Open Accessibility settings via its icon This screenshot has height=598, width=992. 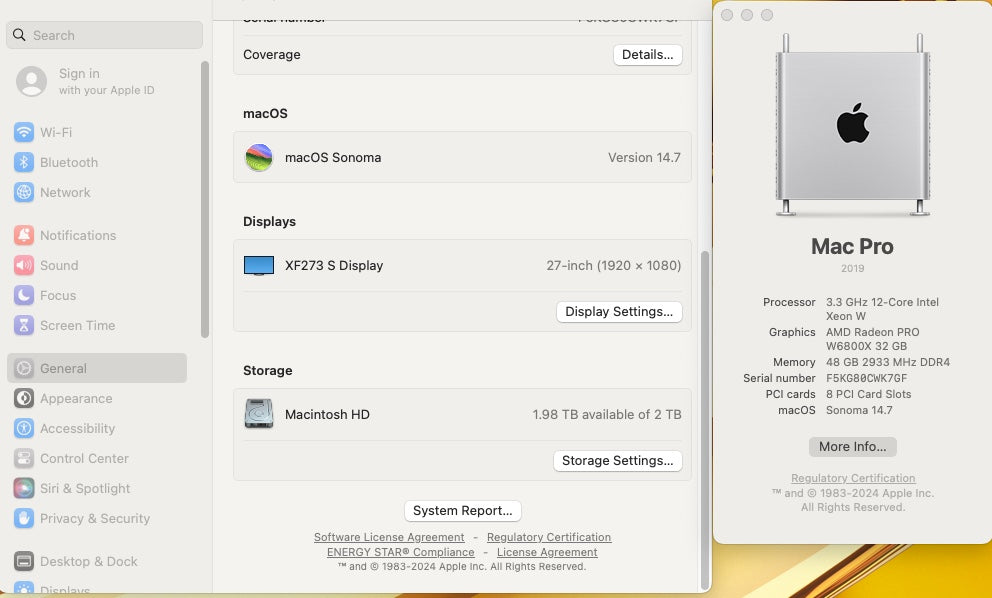pos(23,428)
